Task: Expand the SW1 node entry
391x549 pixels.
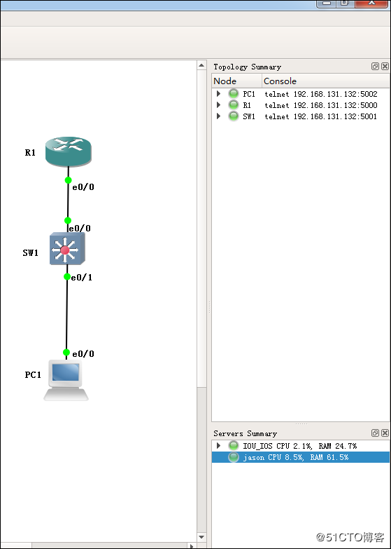Action: pos(218,116)
